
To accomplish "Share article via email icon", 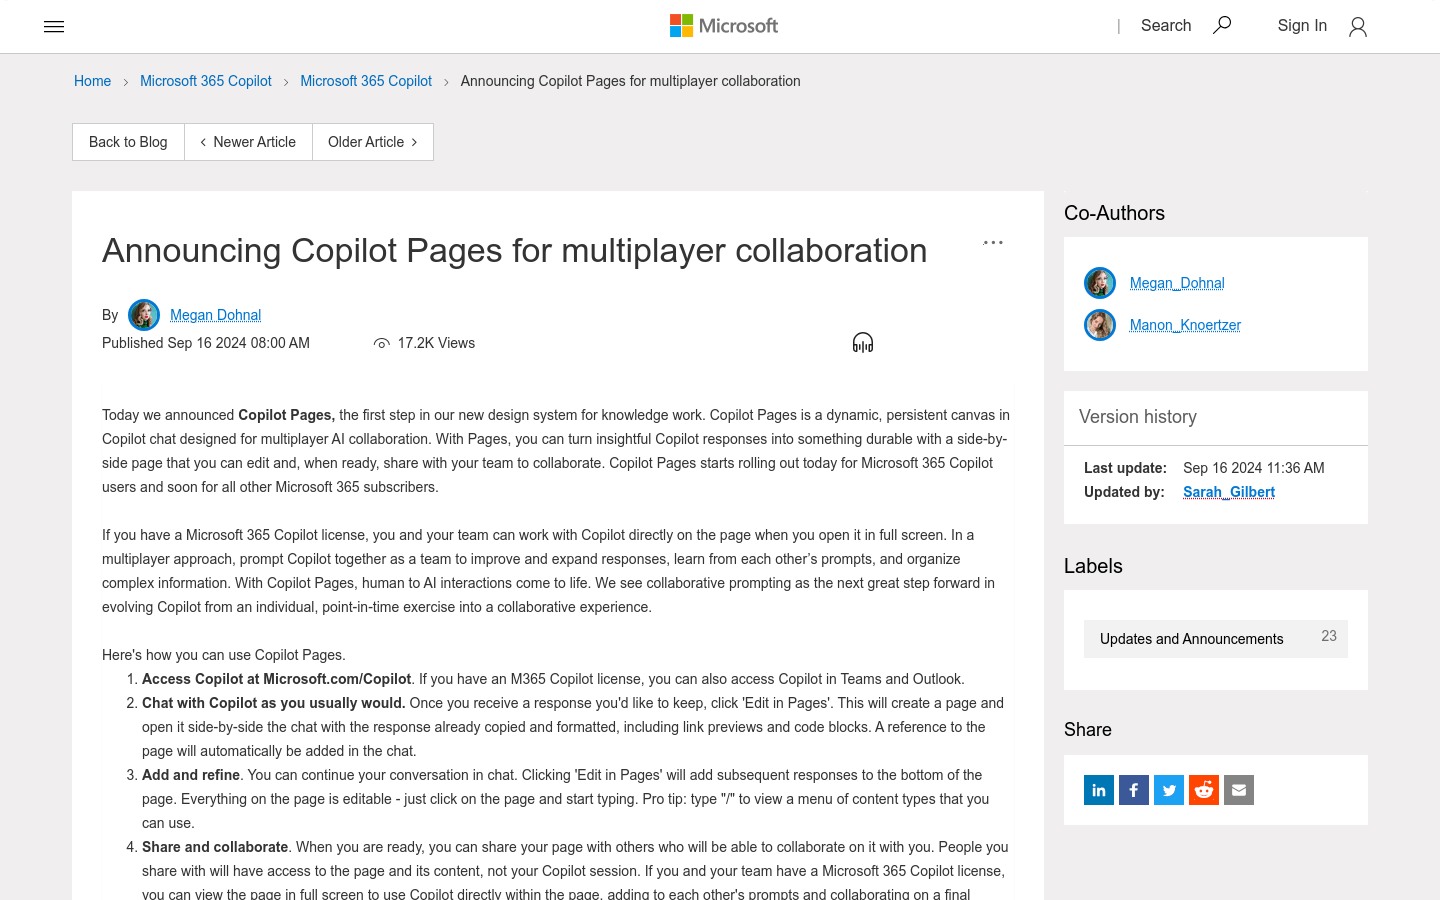I will pyautogui.click(x=1239, y=790).
